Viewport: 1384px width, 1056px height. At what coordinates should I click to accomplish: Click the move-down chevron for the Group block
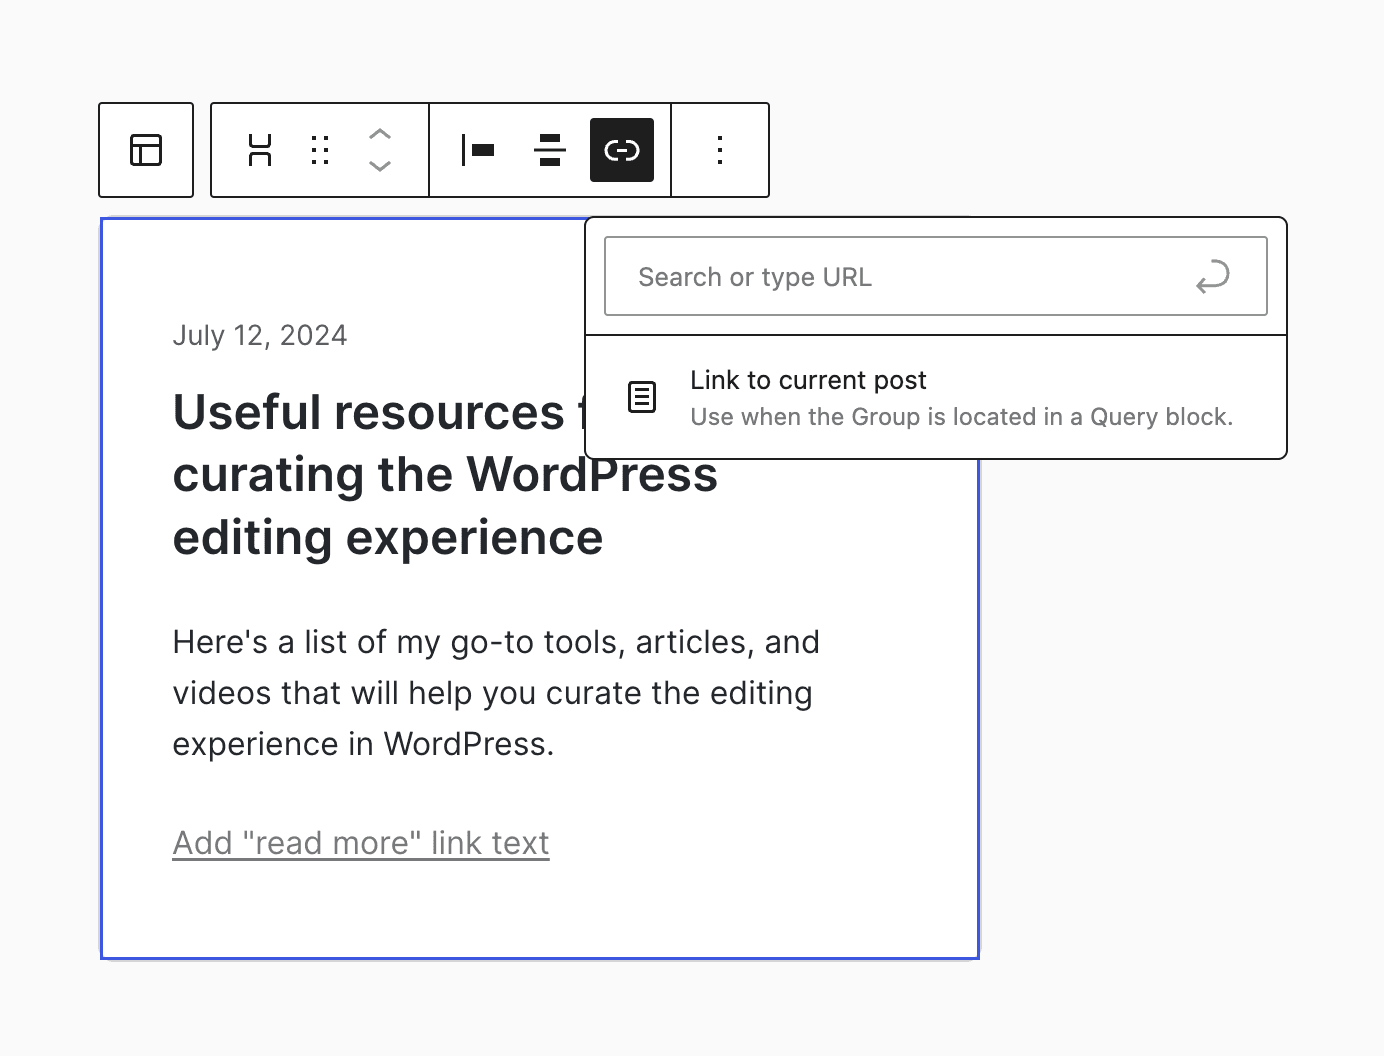click(379, 167)
